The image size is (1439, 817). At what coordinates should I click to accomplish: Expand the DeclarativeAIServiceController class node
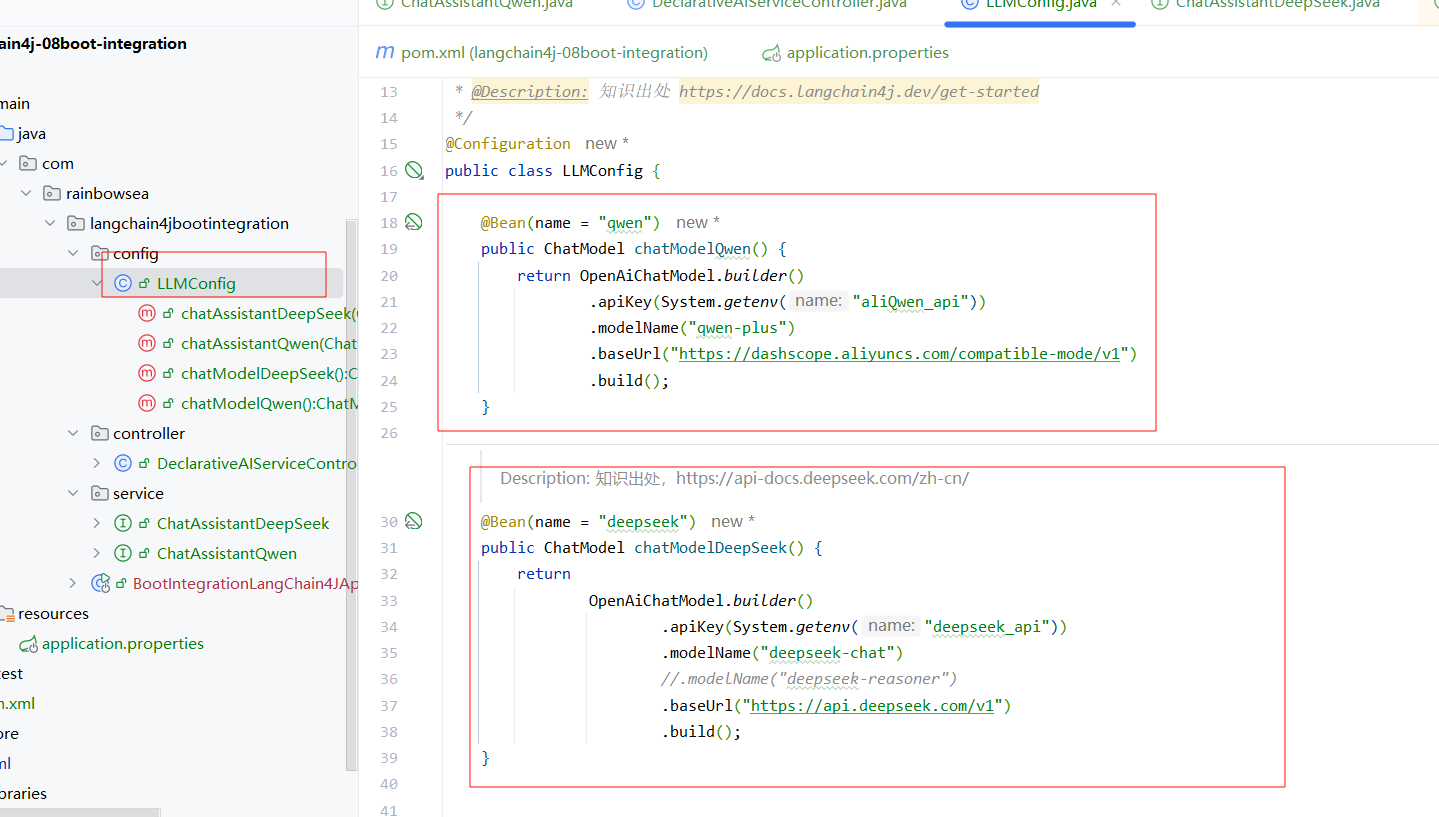tap(97, 463)
